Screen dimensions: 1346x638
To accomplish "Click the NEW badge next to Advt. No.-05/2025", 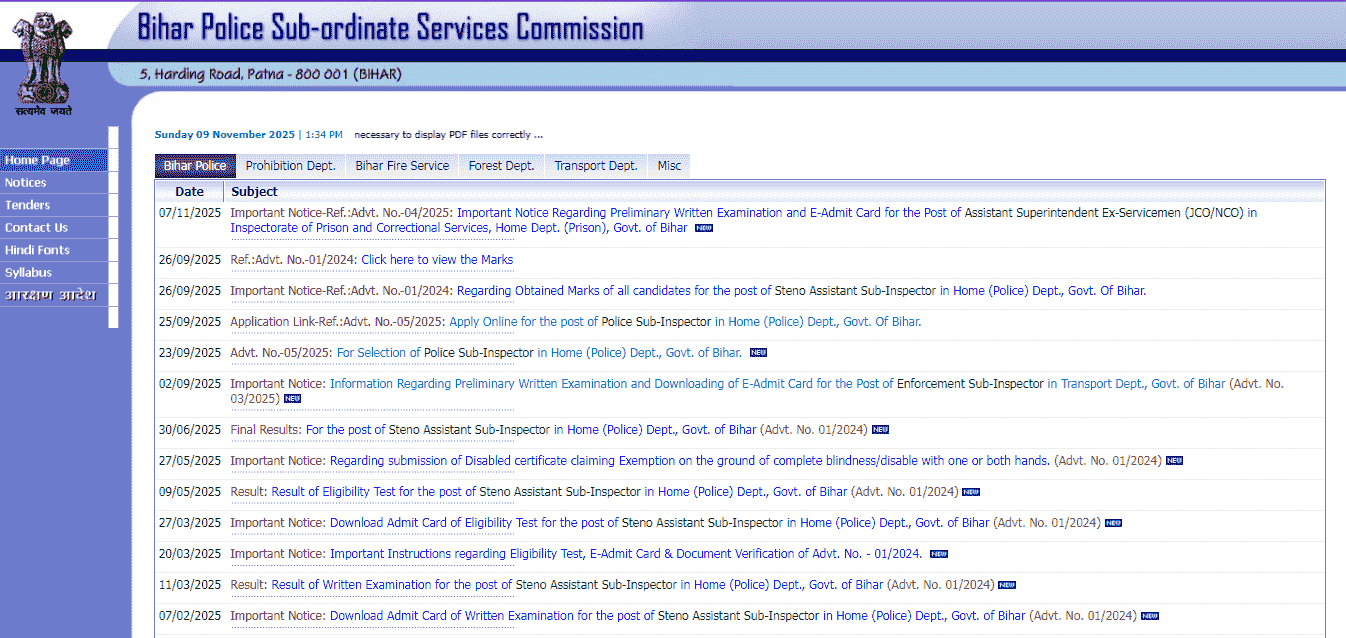I will pos(757,352).
